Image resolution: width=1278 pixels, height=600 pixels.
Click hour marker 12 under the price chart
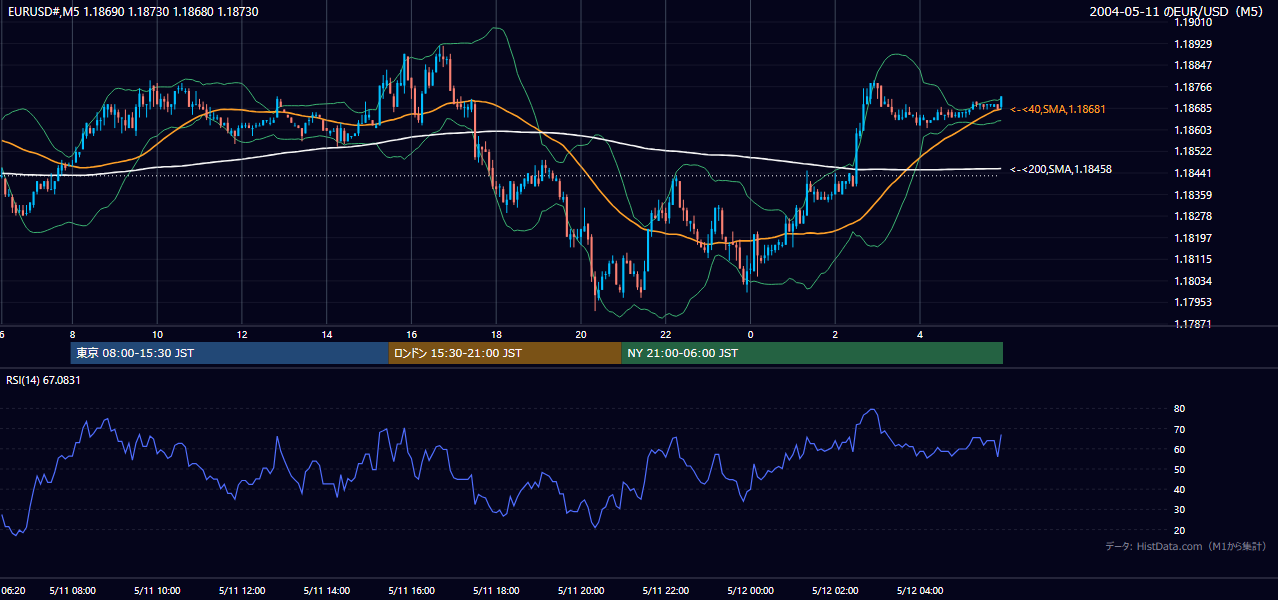click(x=242, y=334)
